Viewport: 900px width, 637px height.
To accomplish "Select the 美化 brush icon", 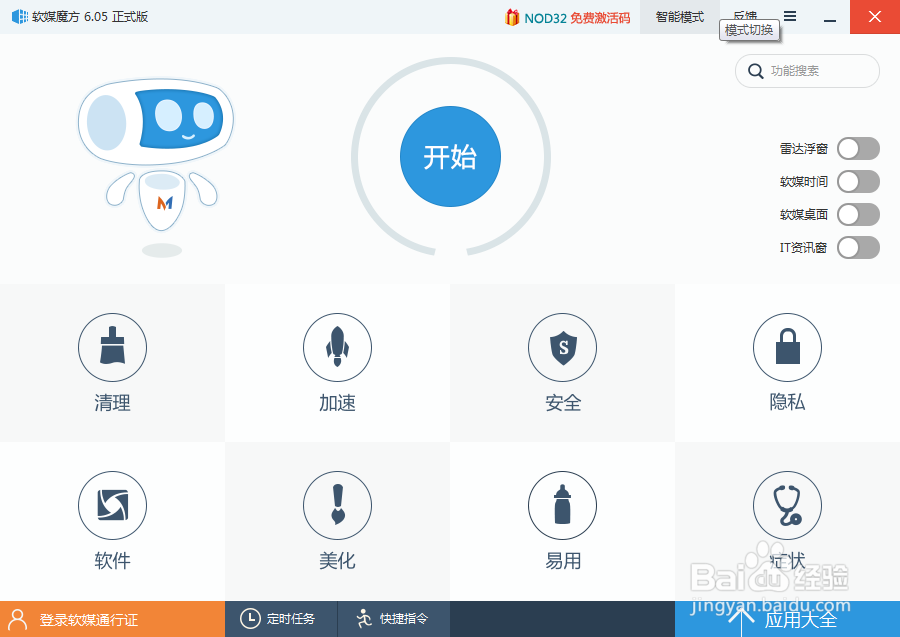I will [x=337, y=506].
